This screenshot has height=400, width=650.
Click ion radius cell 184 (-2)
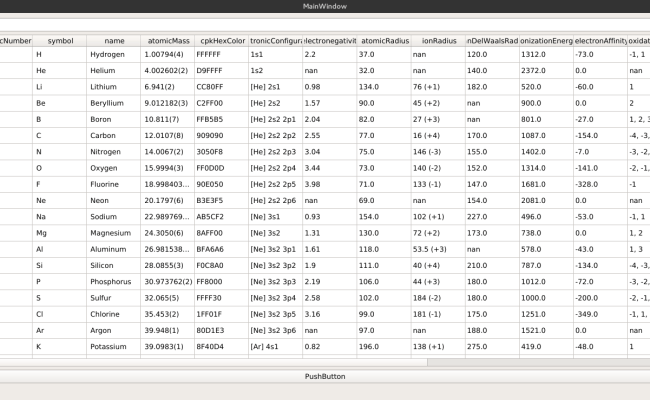(x=438, y=298)
